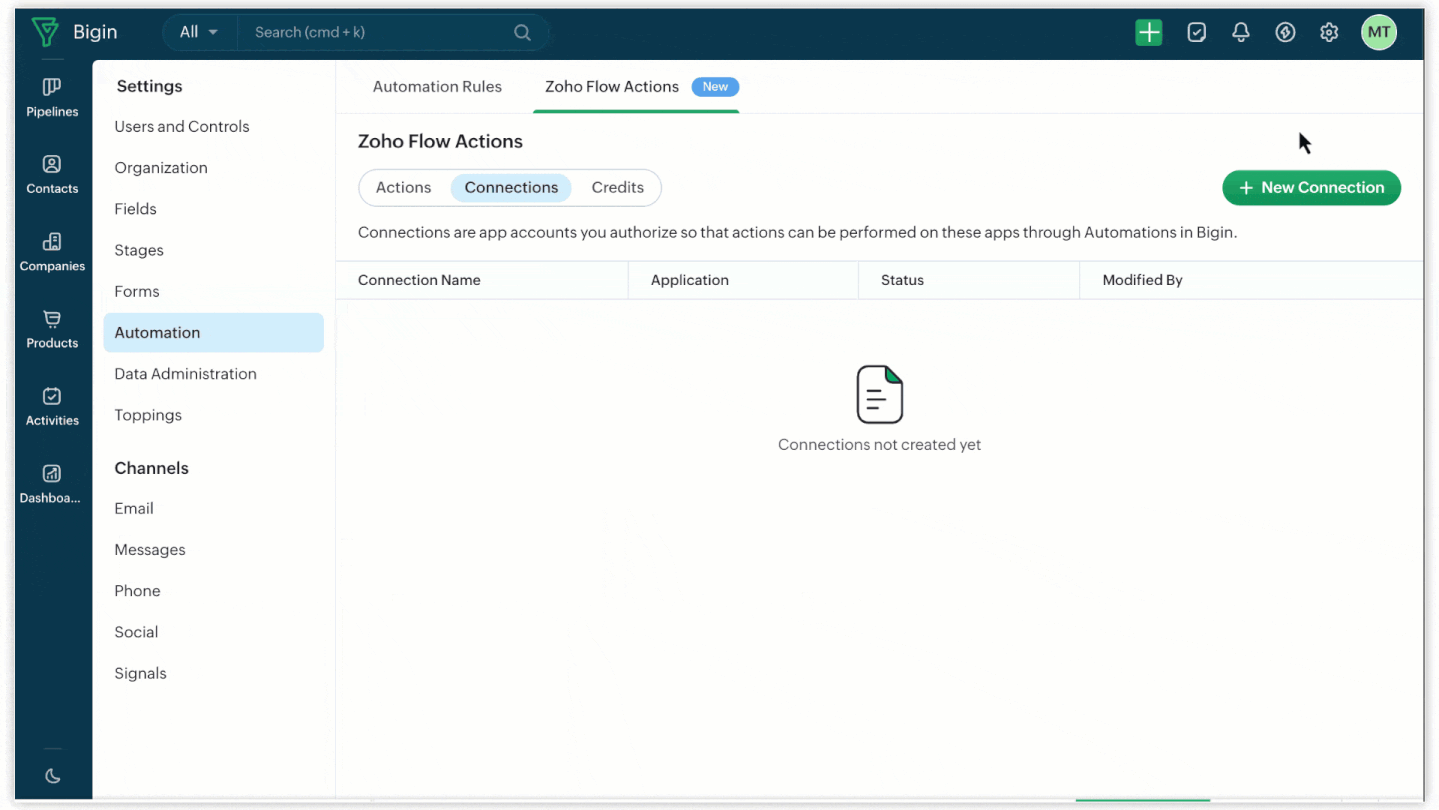Open the Pipelines module
This screenshot has height=810, width=1439.
[x=52, y=98]
